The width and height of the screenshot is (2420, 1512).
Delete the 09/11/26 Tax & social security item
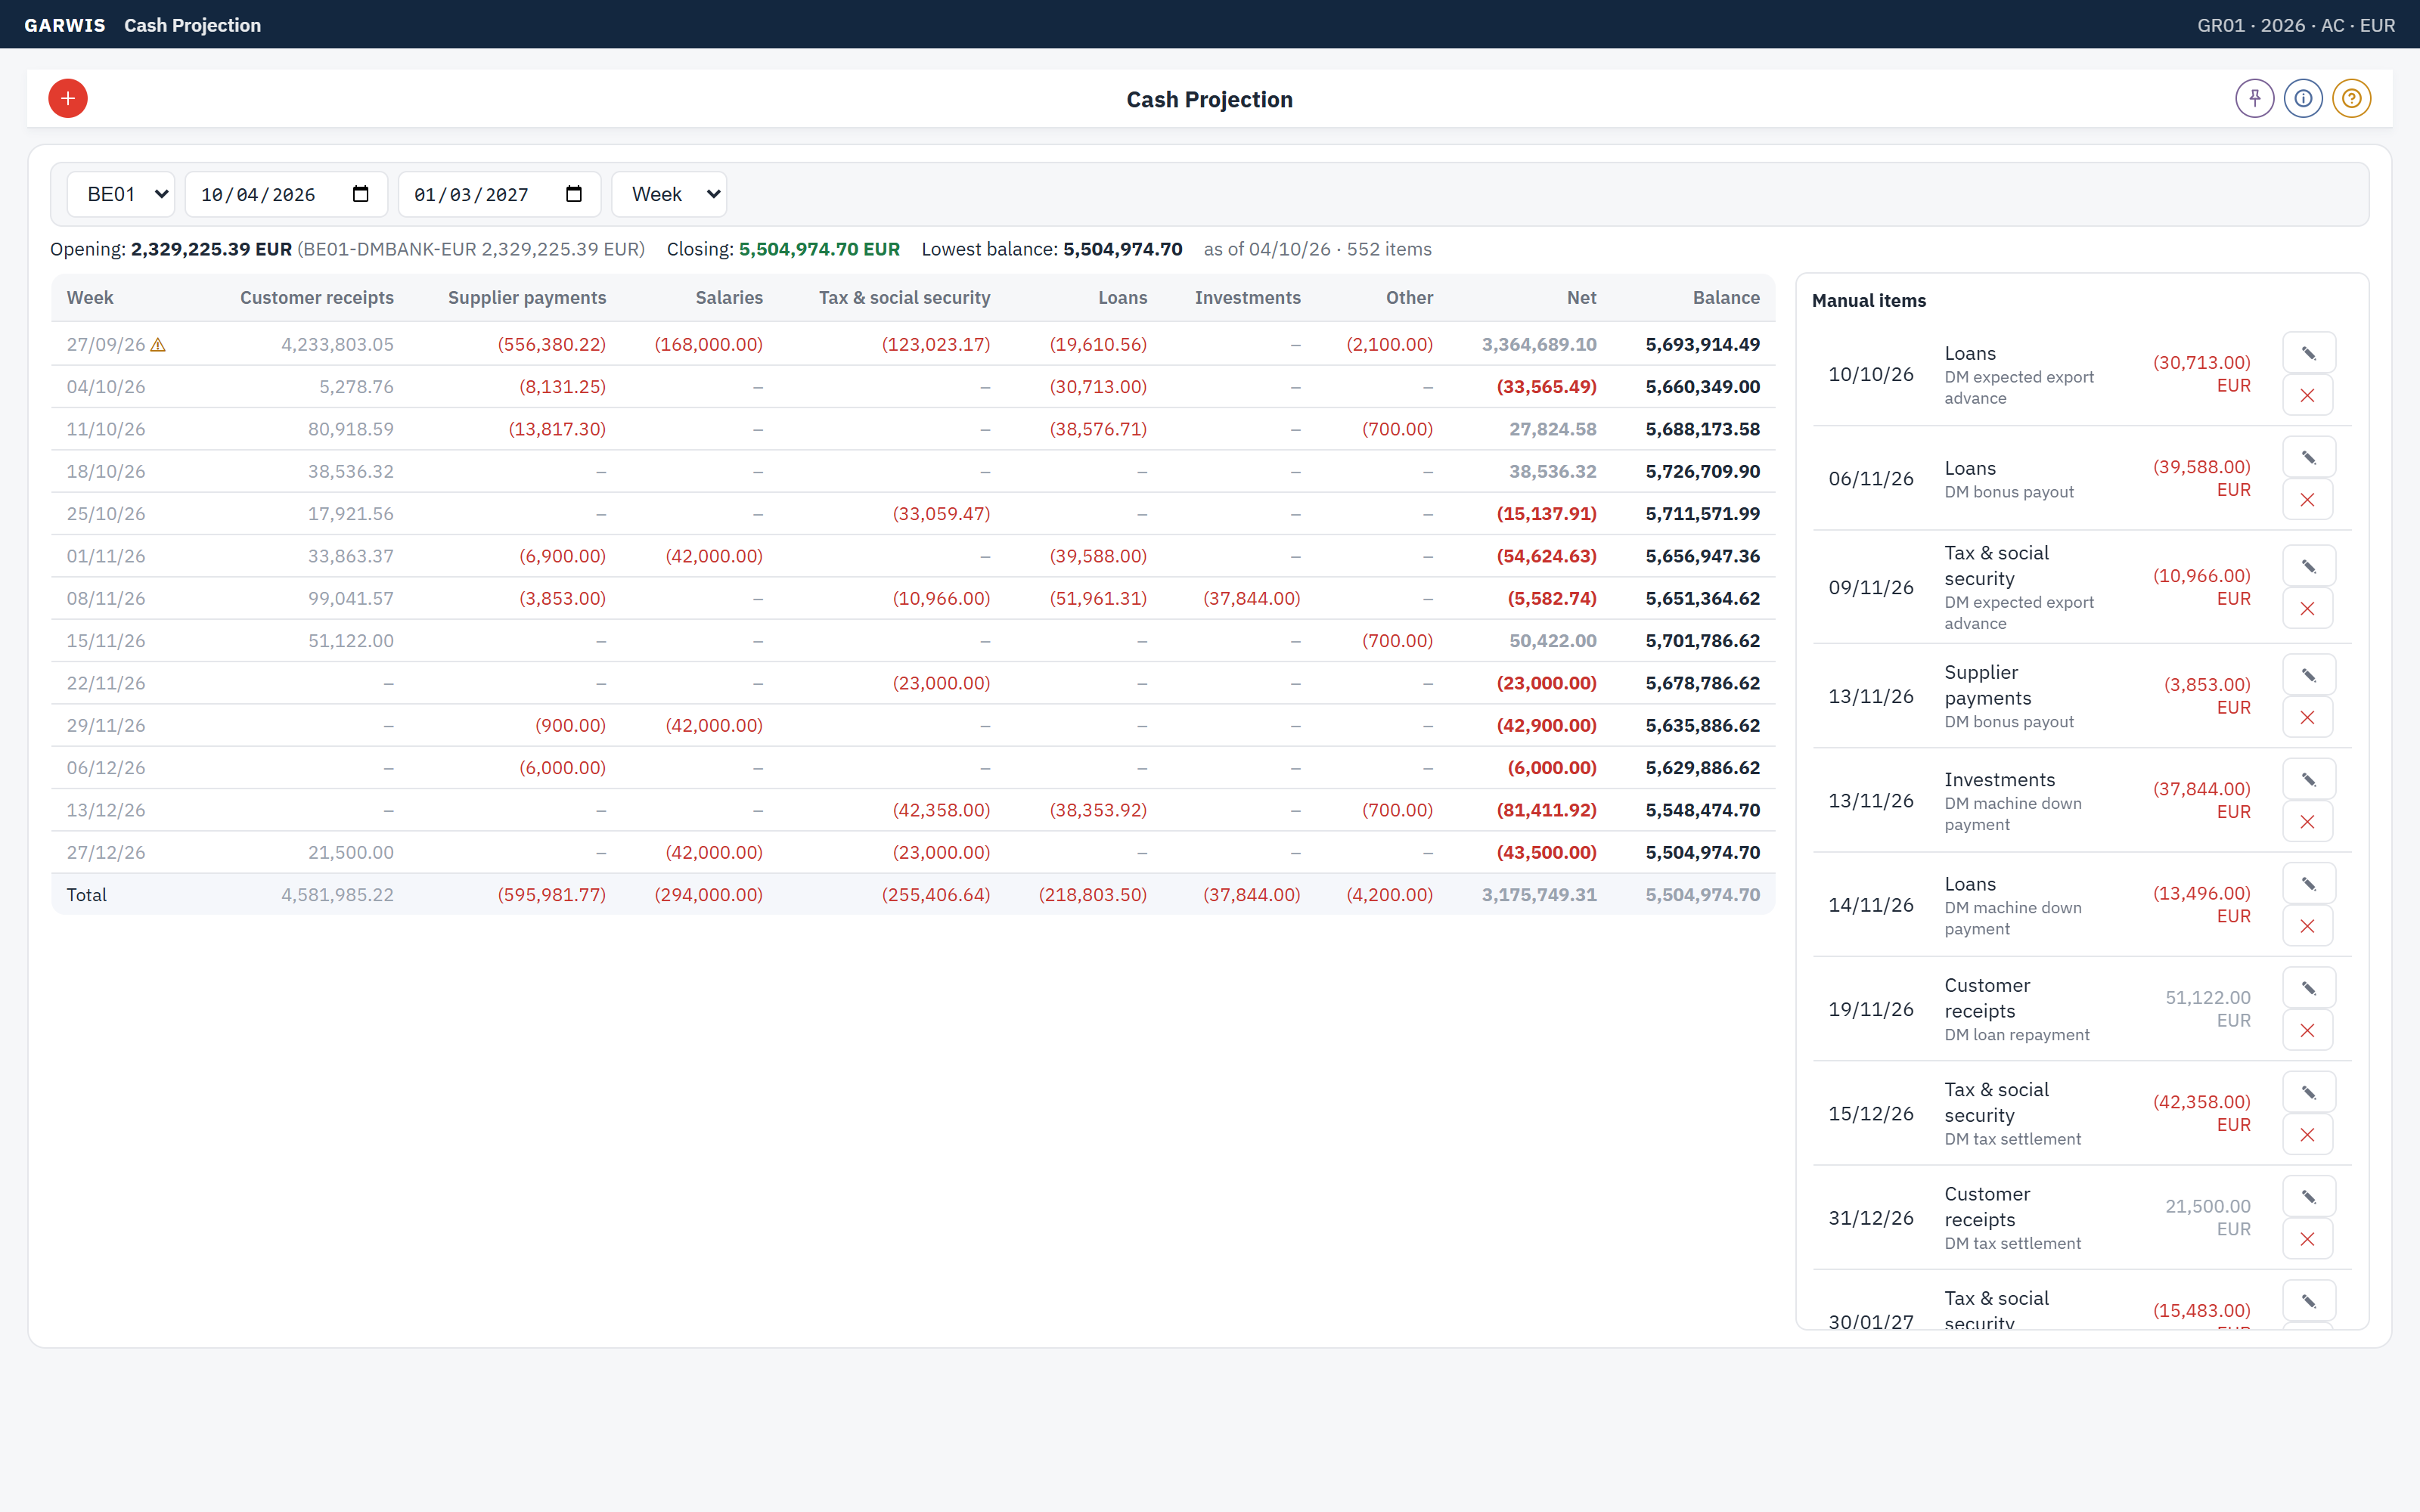2308,608
